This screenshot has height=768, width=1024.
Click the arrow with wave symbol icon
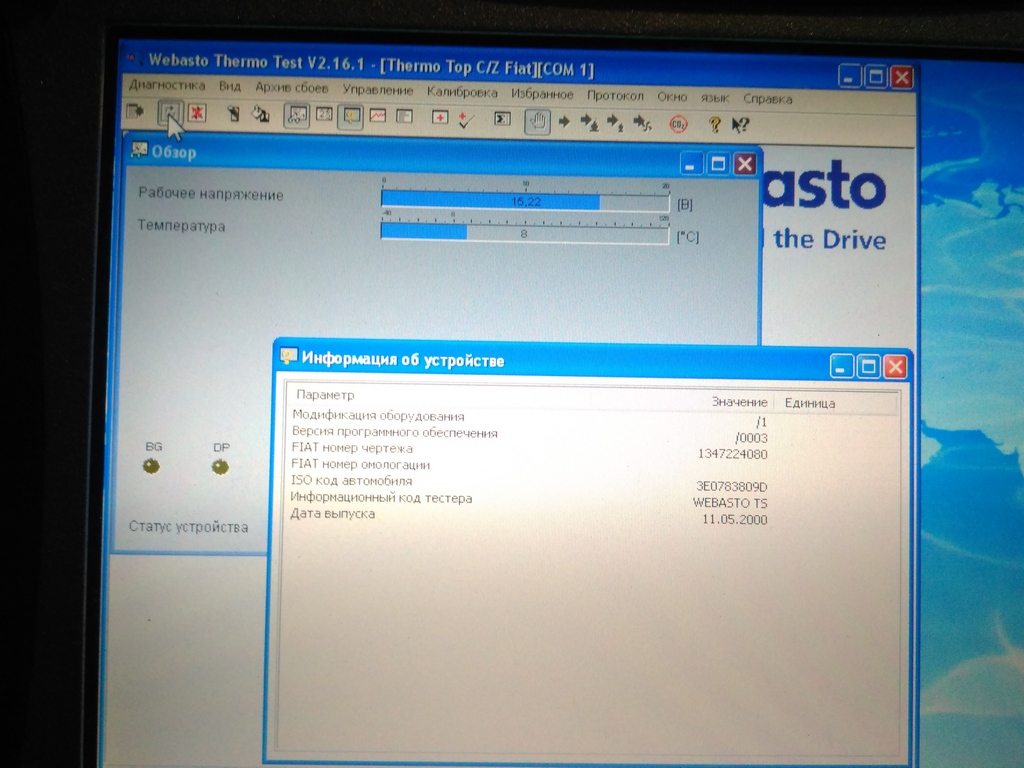tap(643, 123)
